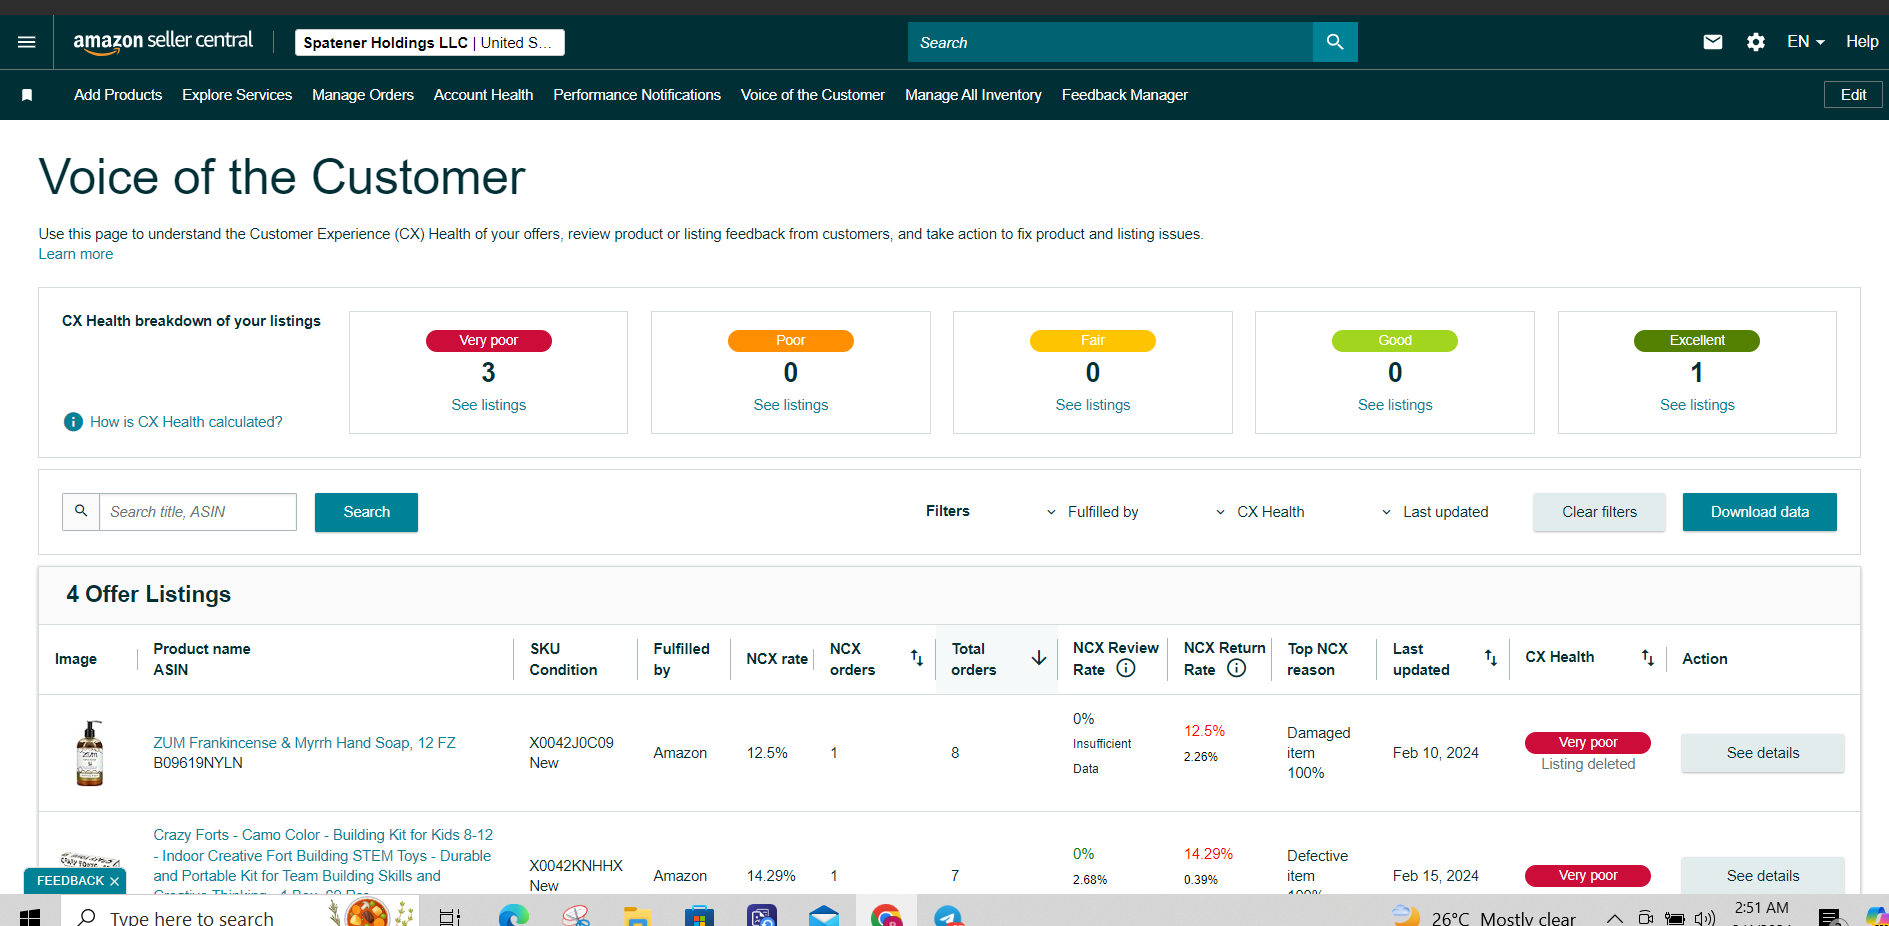This screenshot has width=1889, height=926.
Task: Click the info icon beside CX Health calculated
Action: pyautogui.click(x=73, y=422)
